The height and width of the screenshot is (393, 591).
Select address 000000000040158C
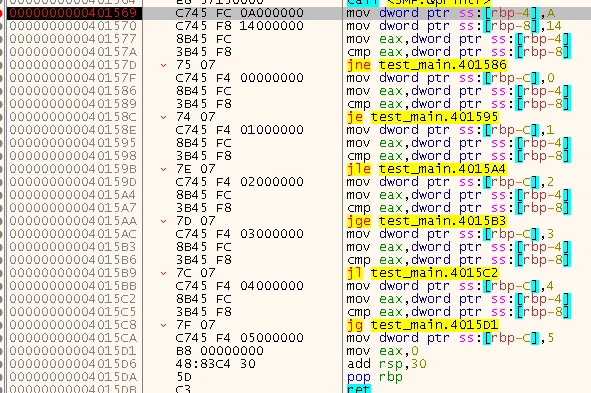(x=73, y=117)
